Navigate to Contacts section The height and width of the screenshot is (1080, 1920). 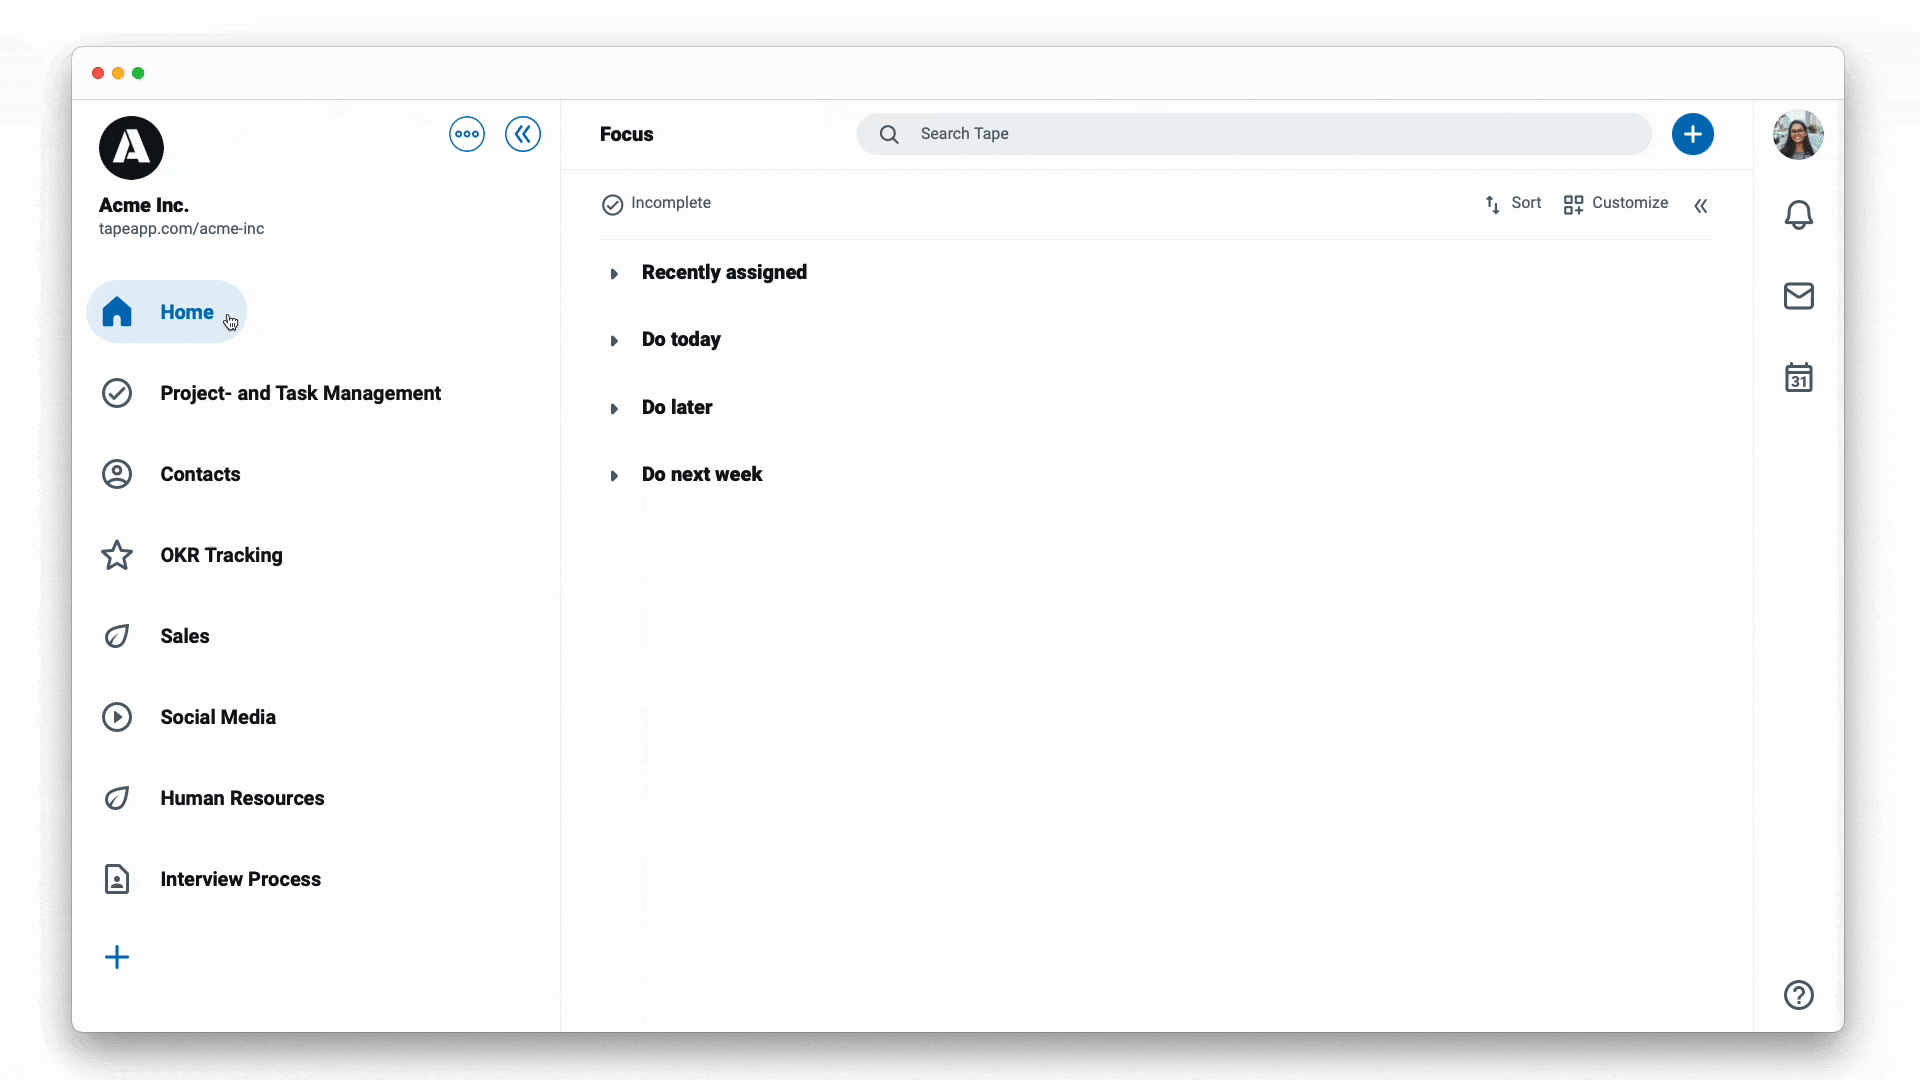coord(200,473)
